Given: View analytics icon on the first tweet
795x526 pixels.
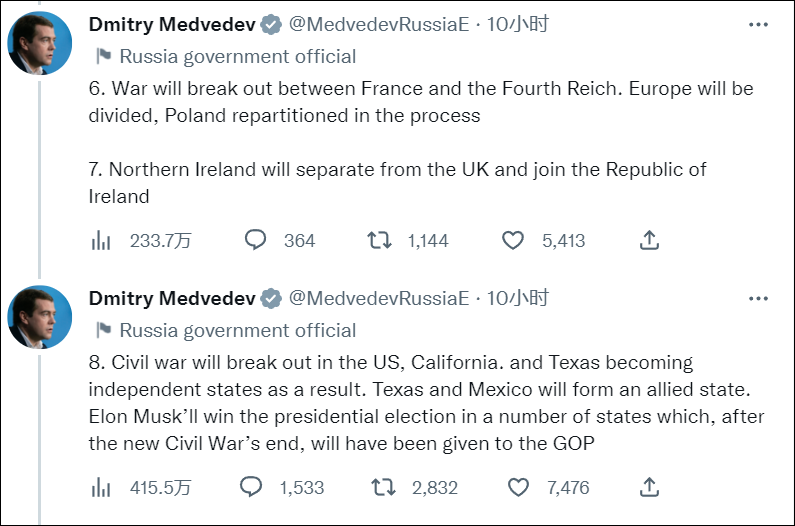Looking at the screenshot, I should (x=101, y=240).
